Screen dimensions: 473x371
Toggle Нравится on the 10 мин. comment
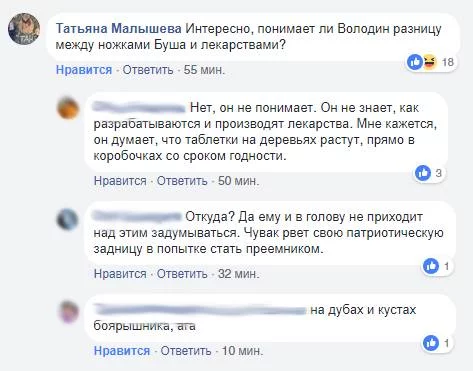point(122,351)
